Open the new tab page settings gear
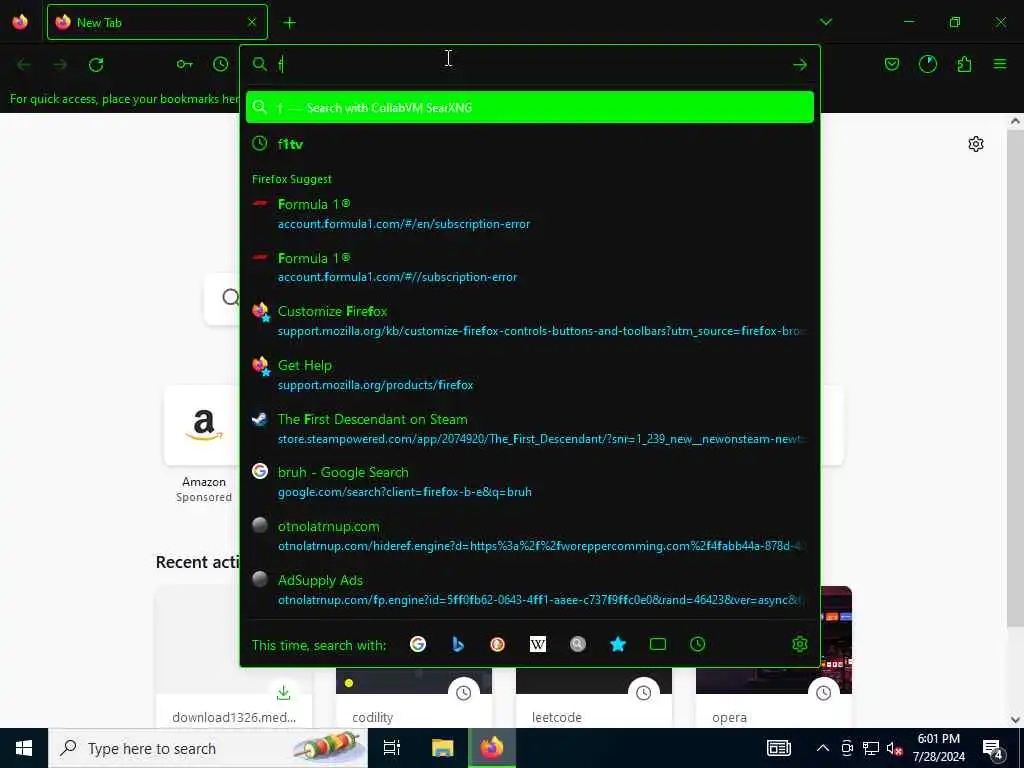The image size is (1024, 768). [975, 144]
